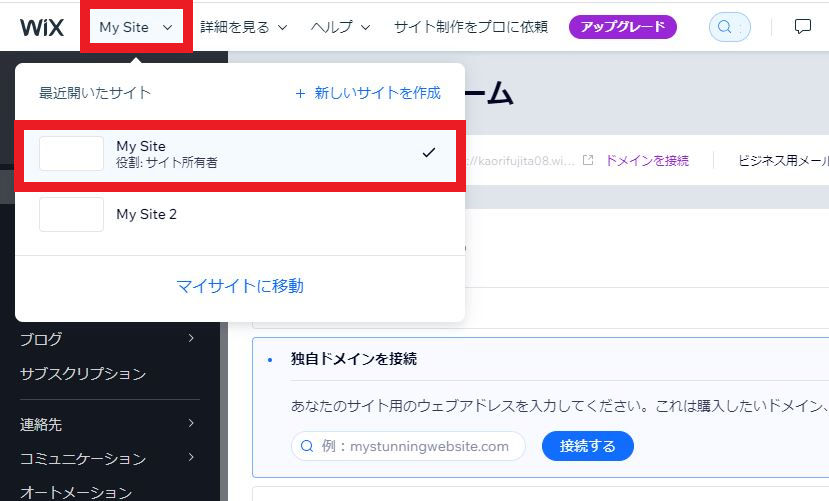Image resolution: width=829 pixels, height=501 pixels.
Task: Click the 最近開いたサイト label
Action: [95, 93]
